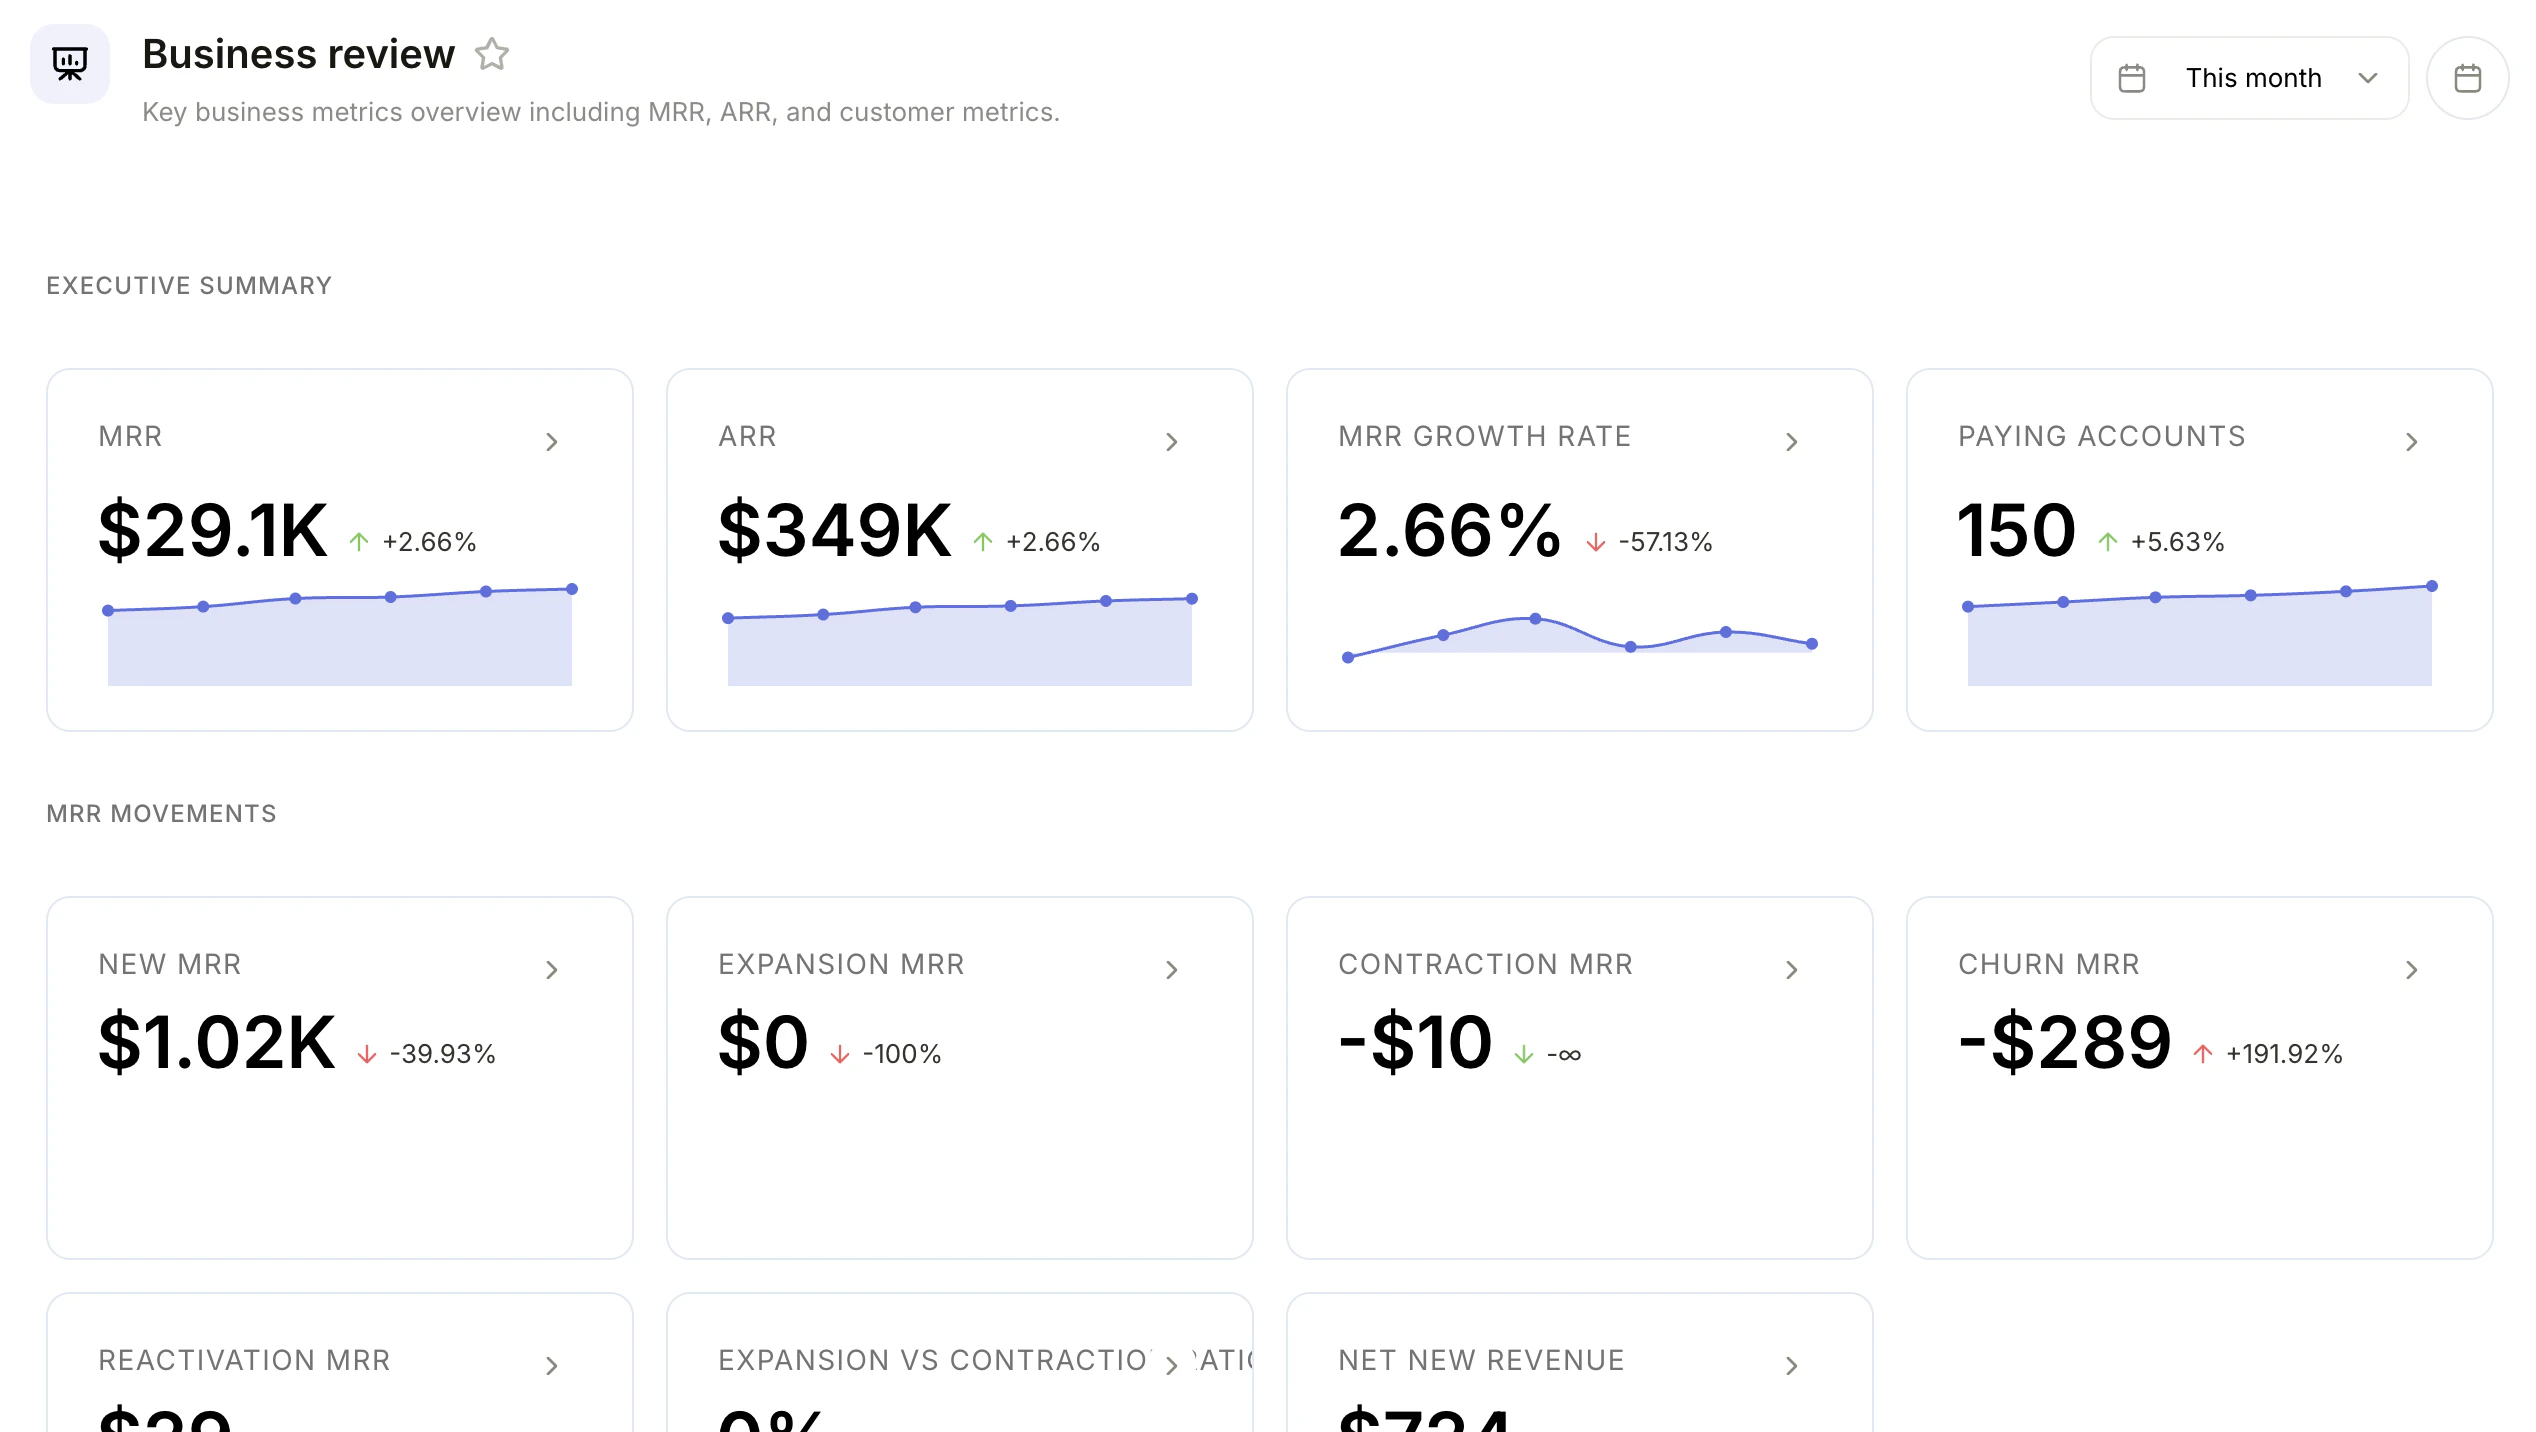The height and width of the screenshot is (1432, 2536).
Task: Open the Net New Revenue metric details
Action: [x=1792, y=1364]
